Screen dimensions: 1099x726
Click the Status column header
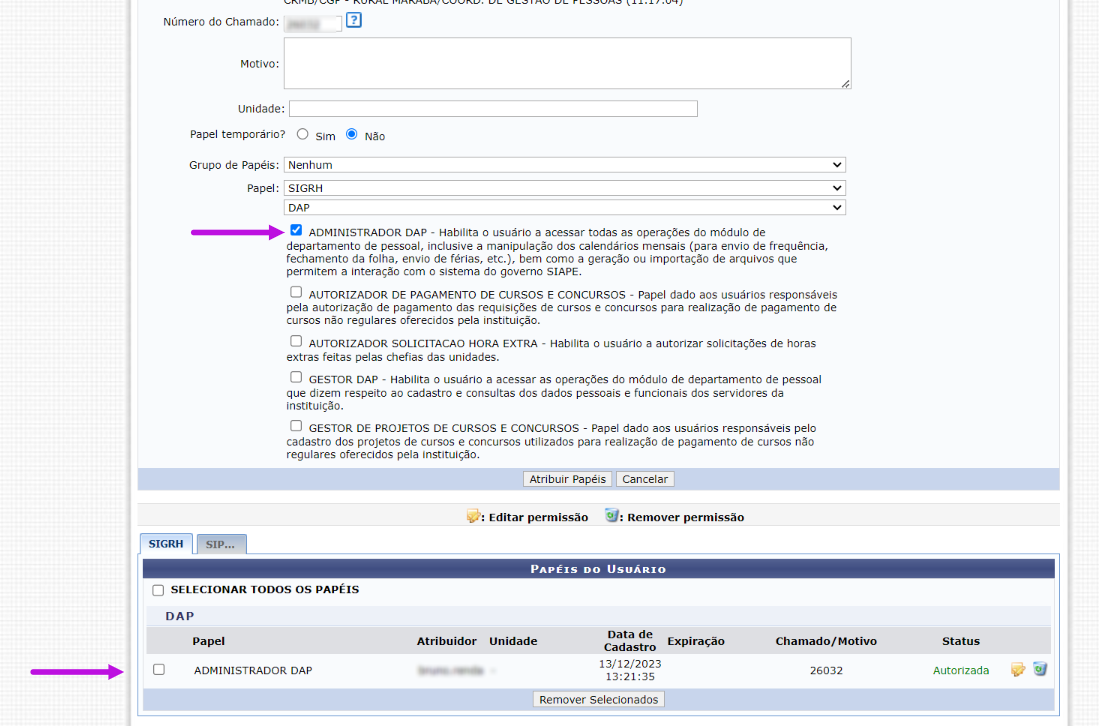tap(961, 641)
